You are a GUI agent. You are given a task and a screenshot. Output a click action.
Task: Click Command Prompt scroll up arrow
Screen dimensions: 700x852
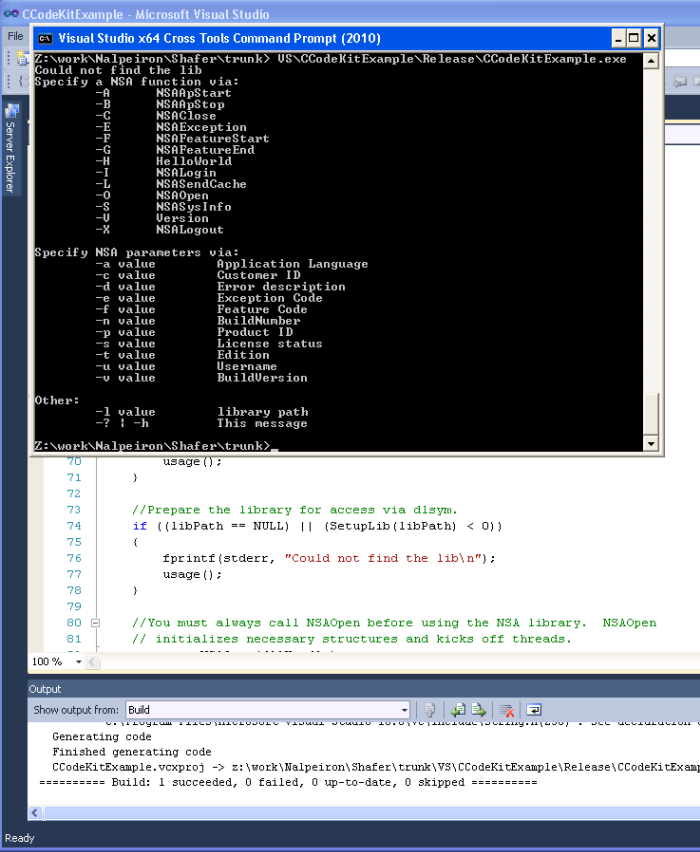651,61
